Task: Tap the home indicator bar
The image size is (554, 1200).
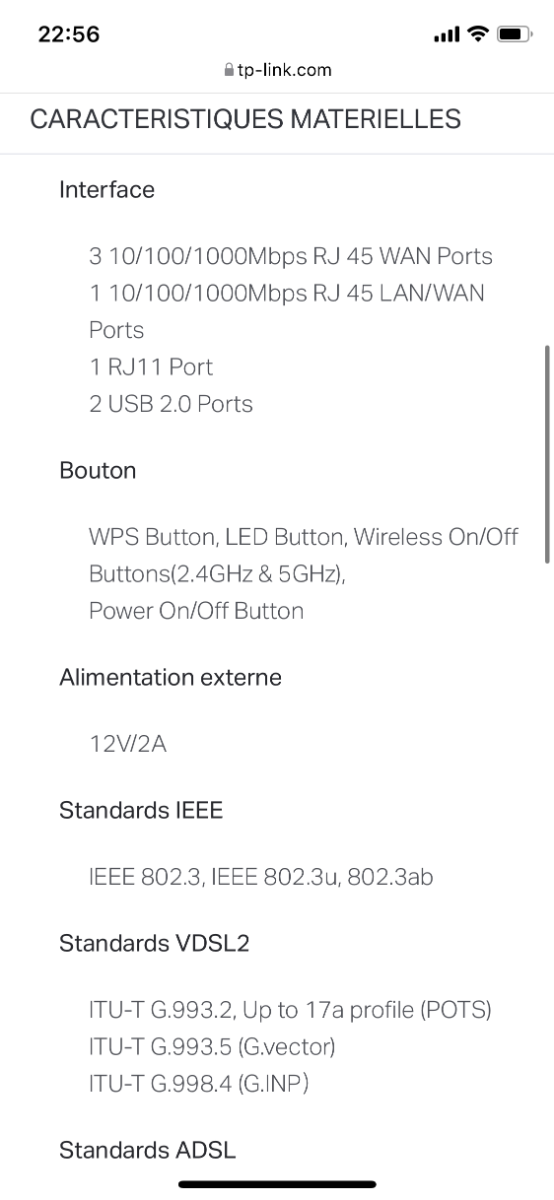Action: click(277, 1184)
